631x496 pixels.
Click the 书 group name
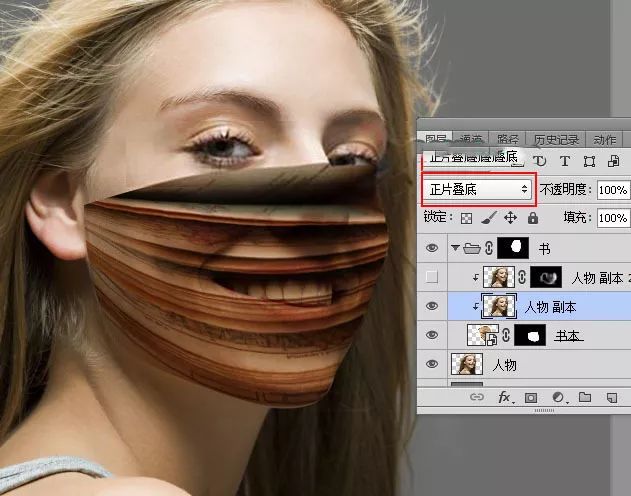coord(544,249)
